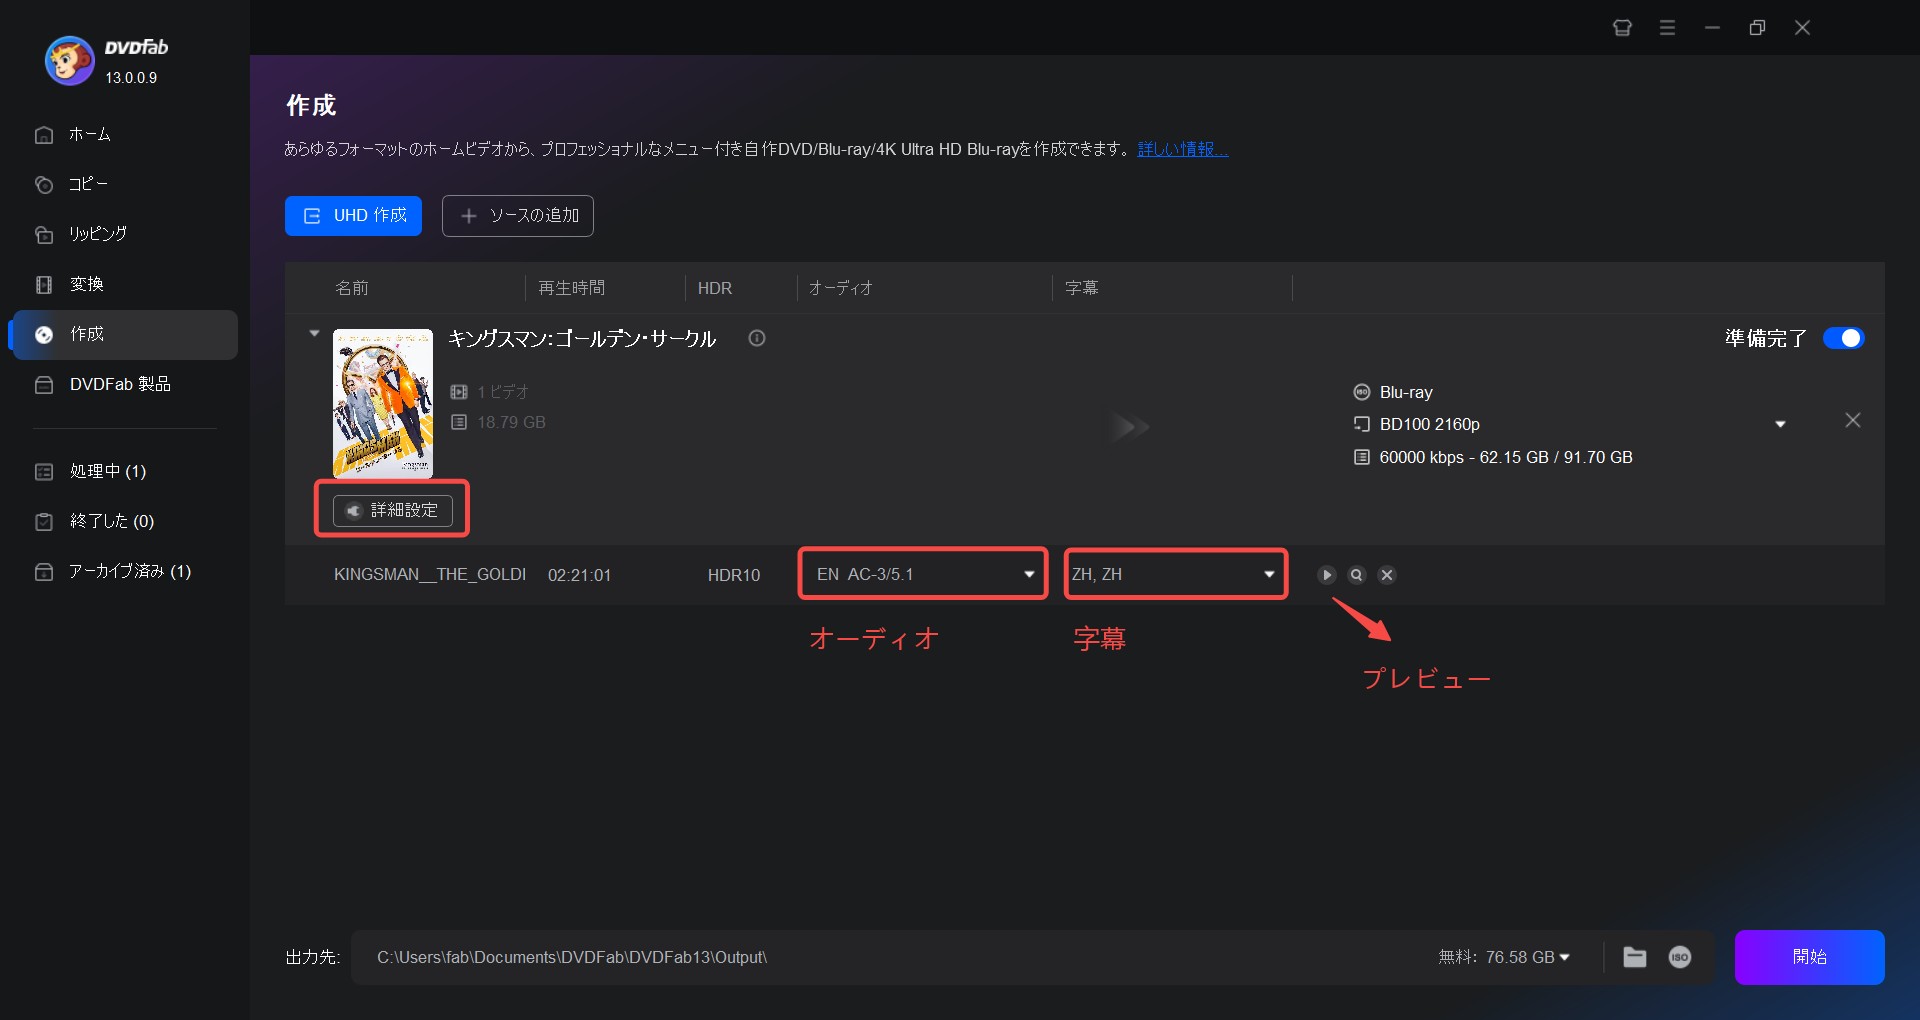Open the BD100 2160p output dropdown

pos(1780,425)
